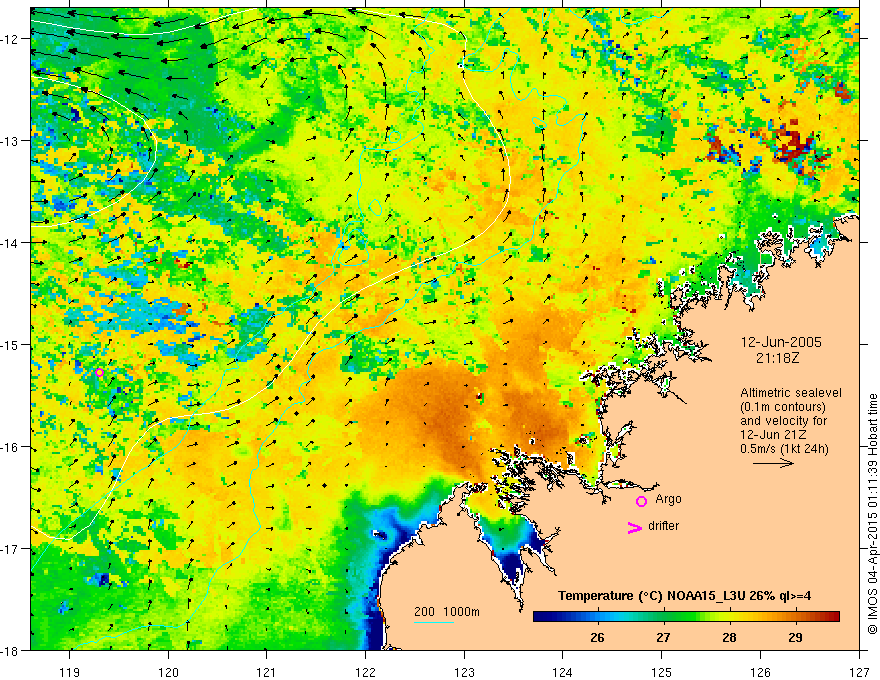Click the Temperature NOAA15_L3U title
Image resolution: width=880 pixels, height=680 pixels.
click(x=684, y=596)
